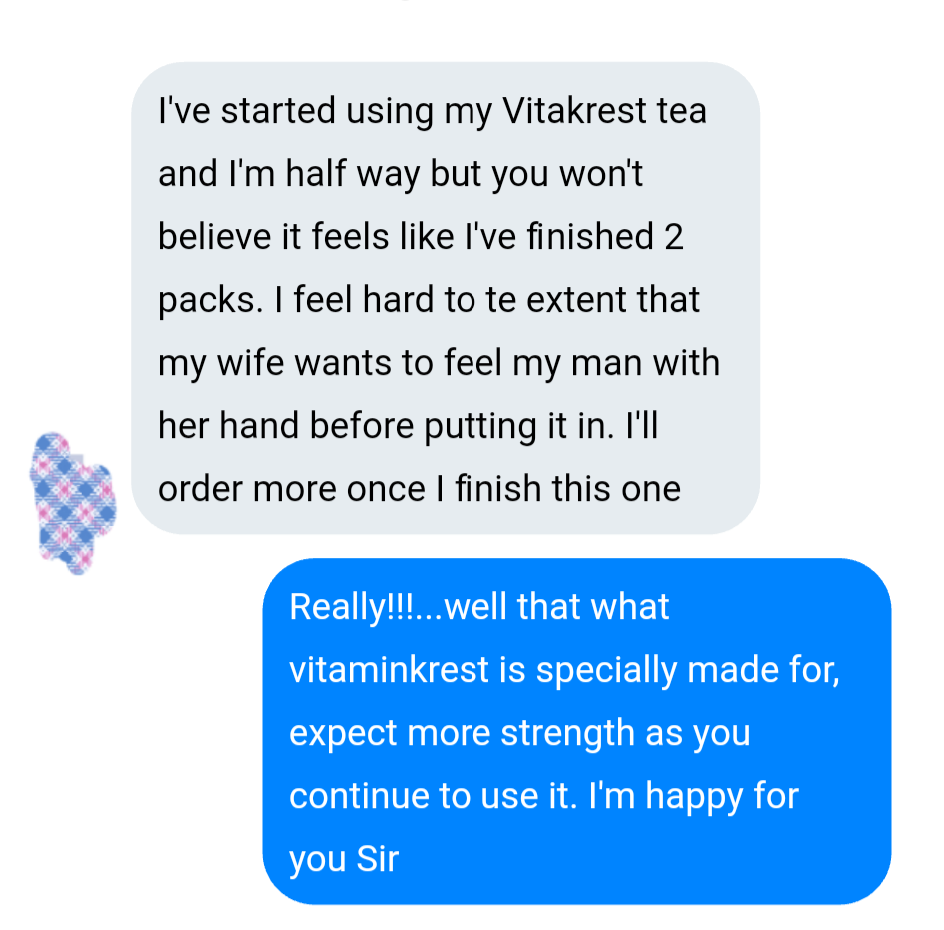This screenshot has height=930, width=944.
Task: Click the word 'vitaminkrest' in blue reply
Action: (389, 669)
